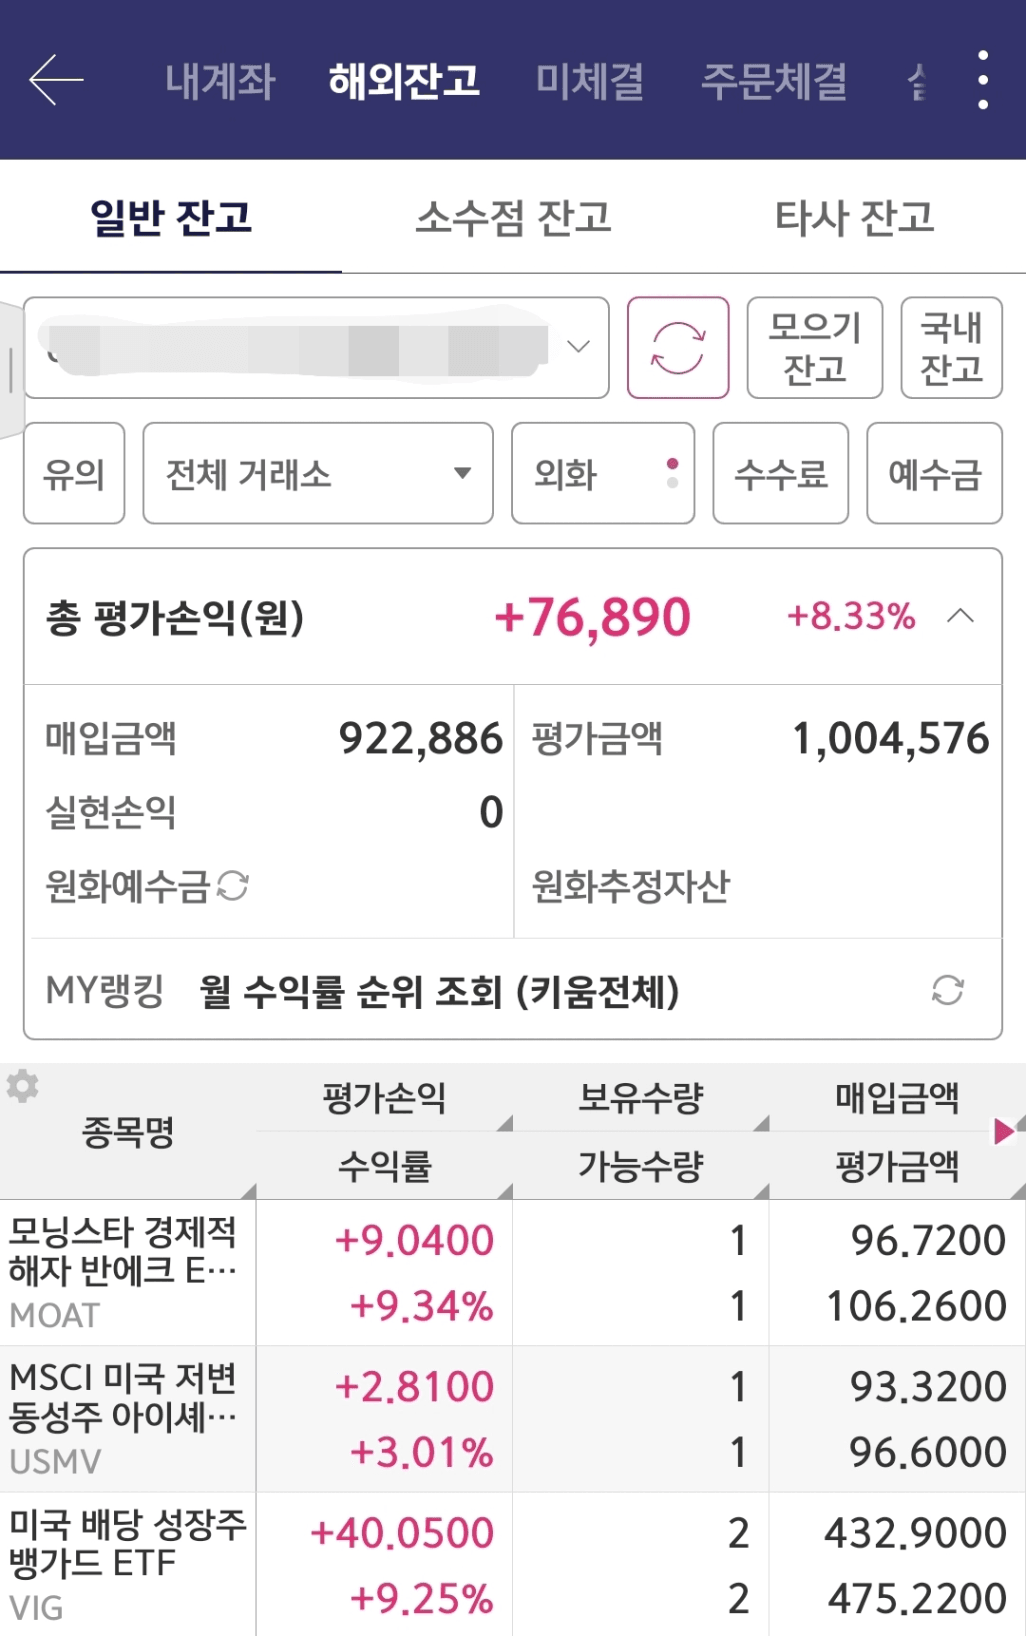Open the VIG holding row
The width and height of the screenshot is (1026, 1636).
[513, 1565]
